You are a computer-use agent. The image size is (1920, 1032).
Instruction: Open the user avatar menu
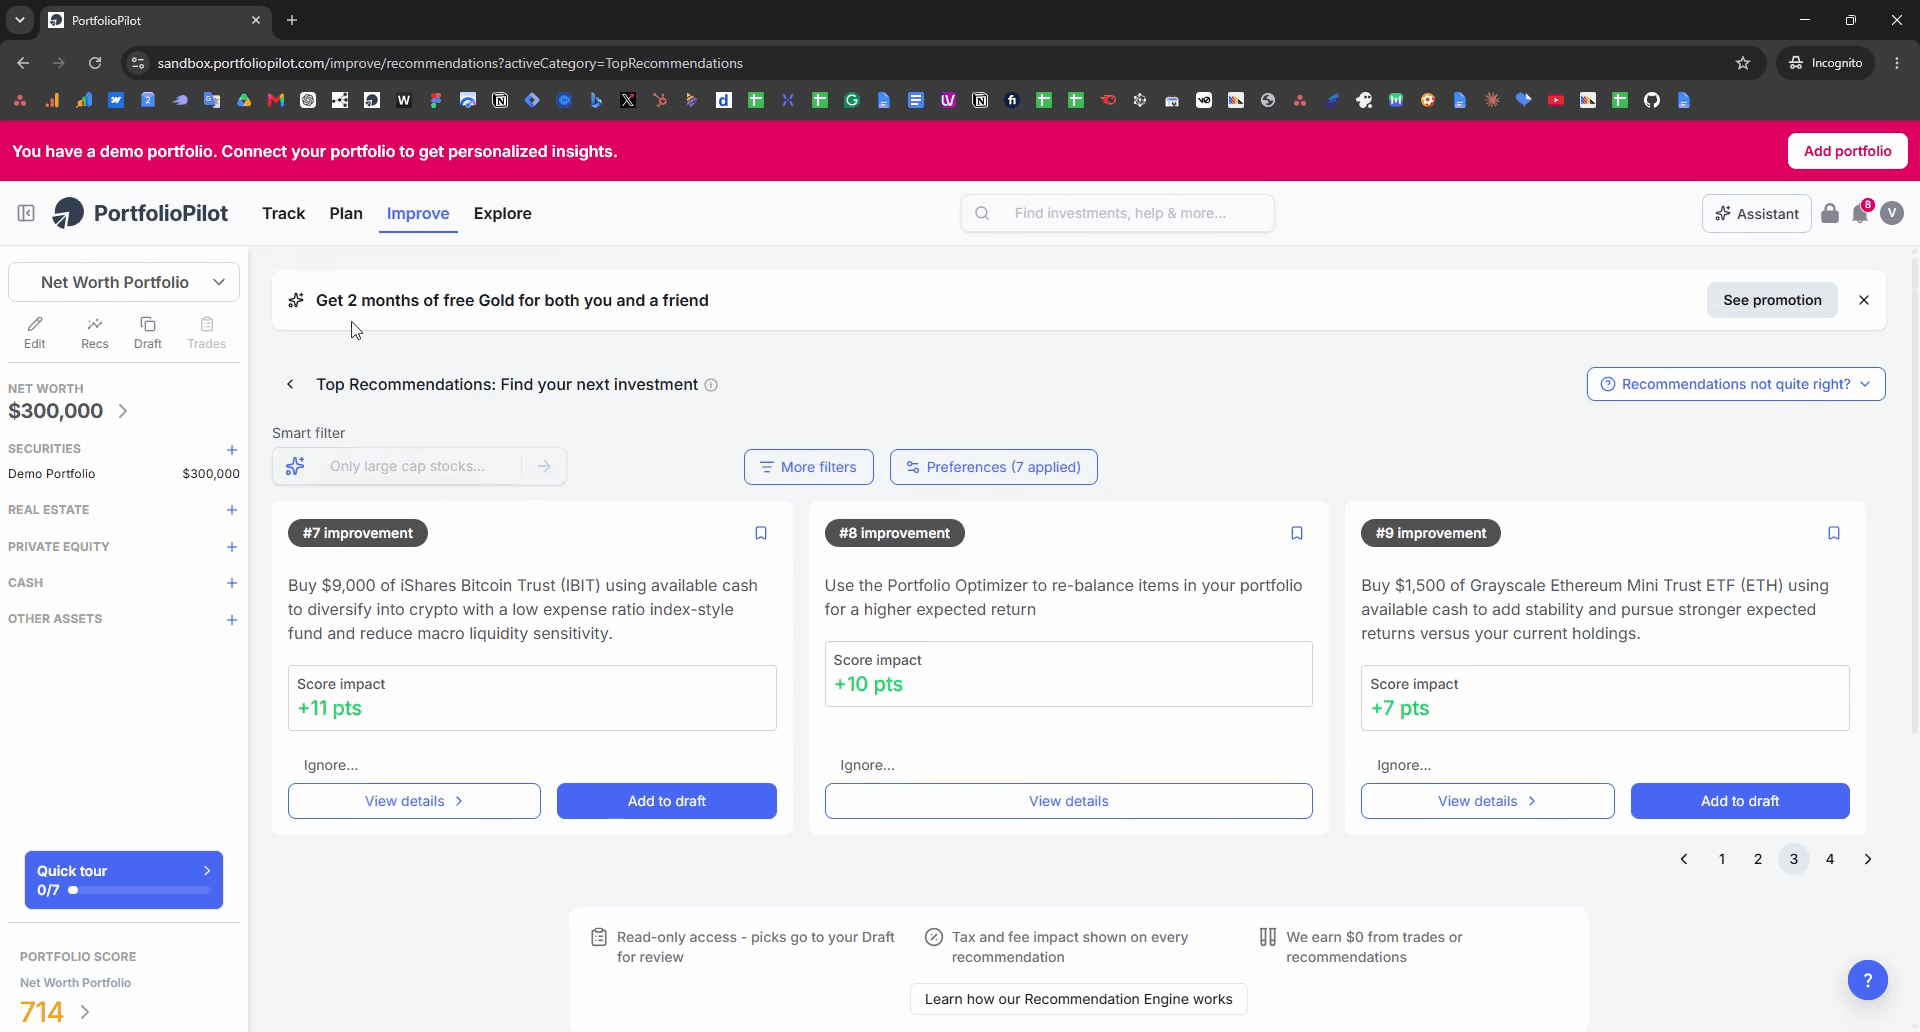[1892, 213]
